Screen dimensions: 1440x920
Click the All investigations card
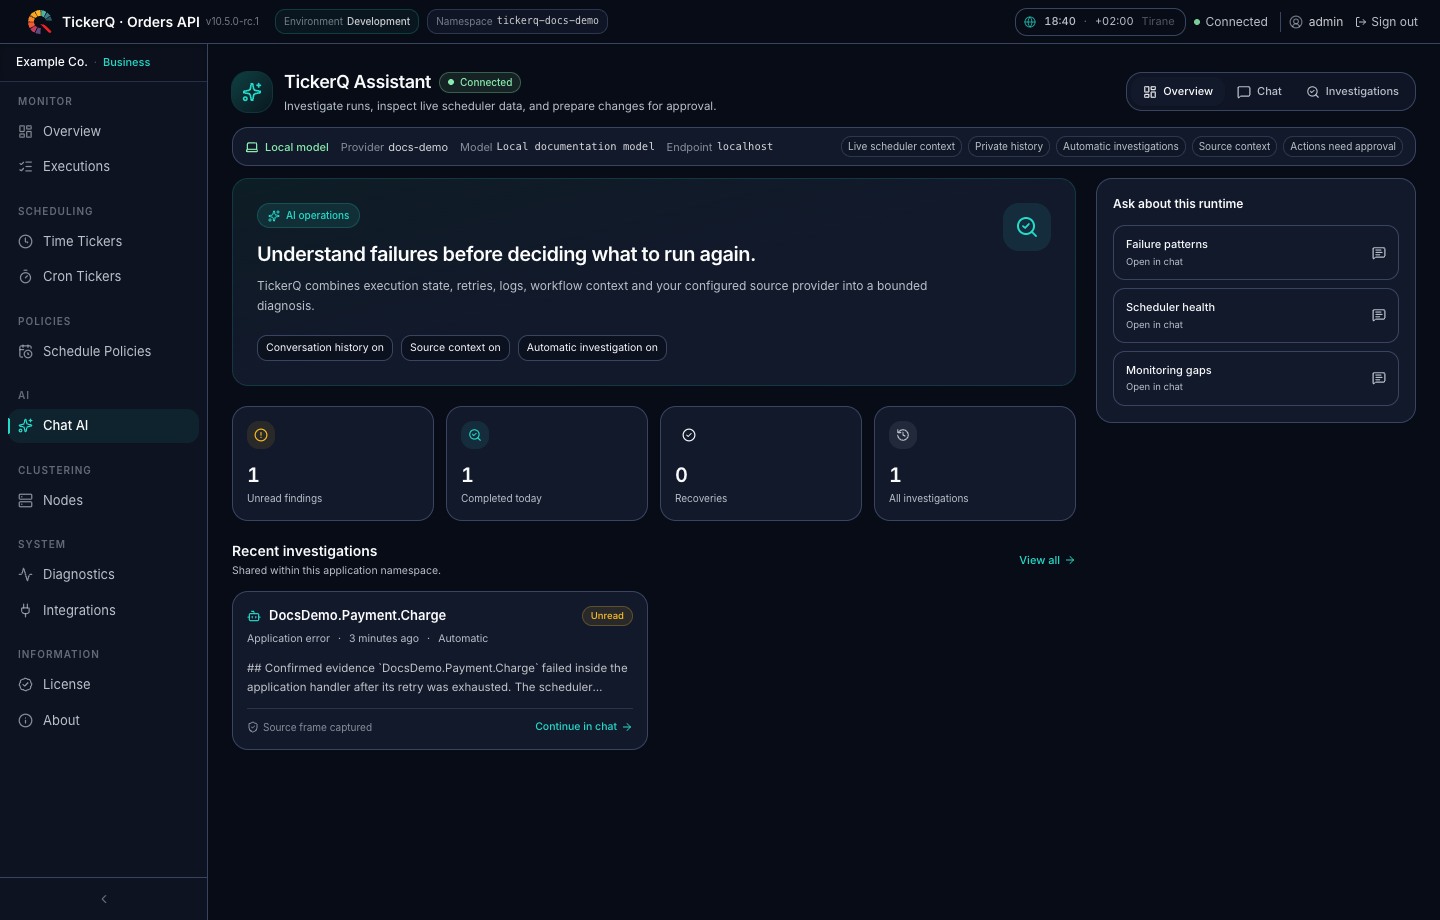point(975,463)
